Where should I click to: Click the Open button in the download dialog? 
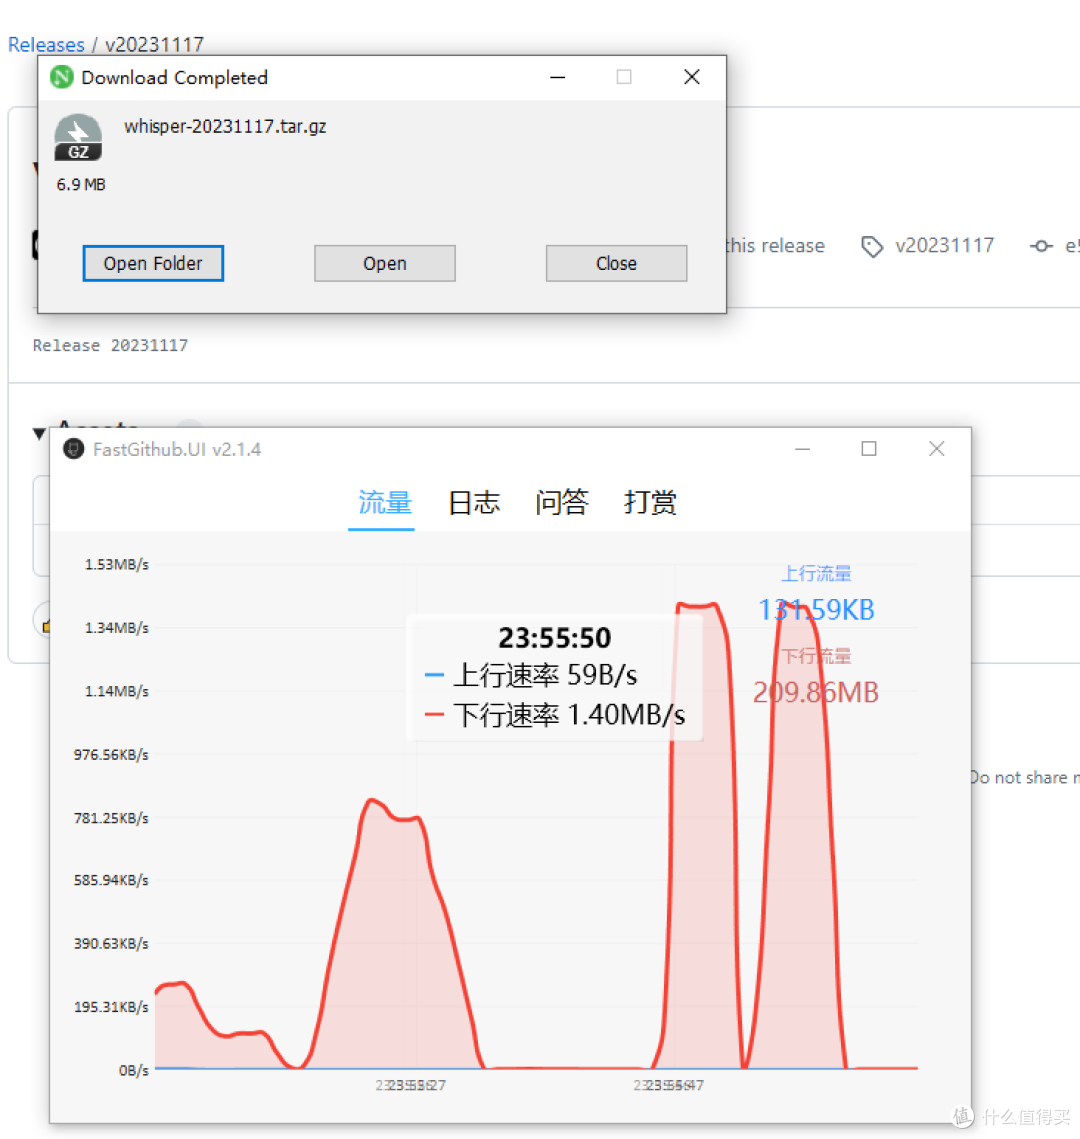point(384,263)
